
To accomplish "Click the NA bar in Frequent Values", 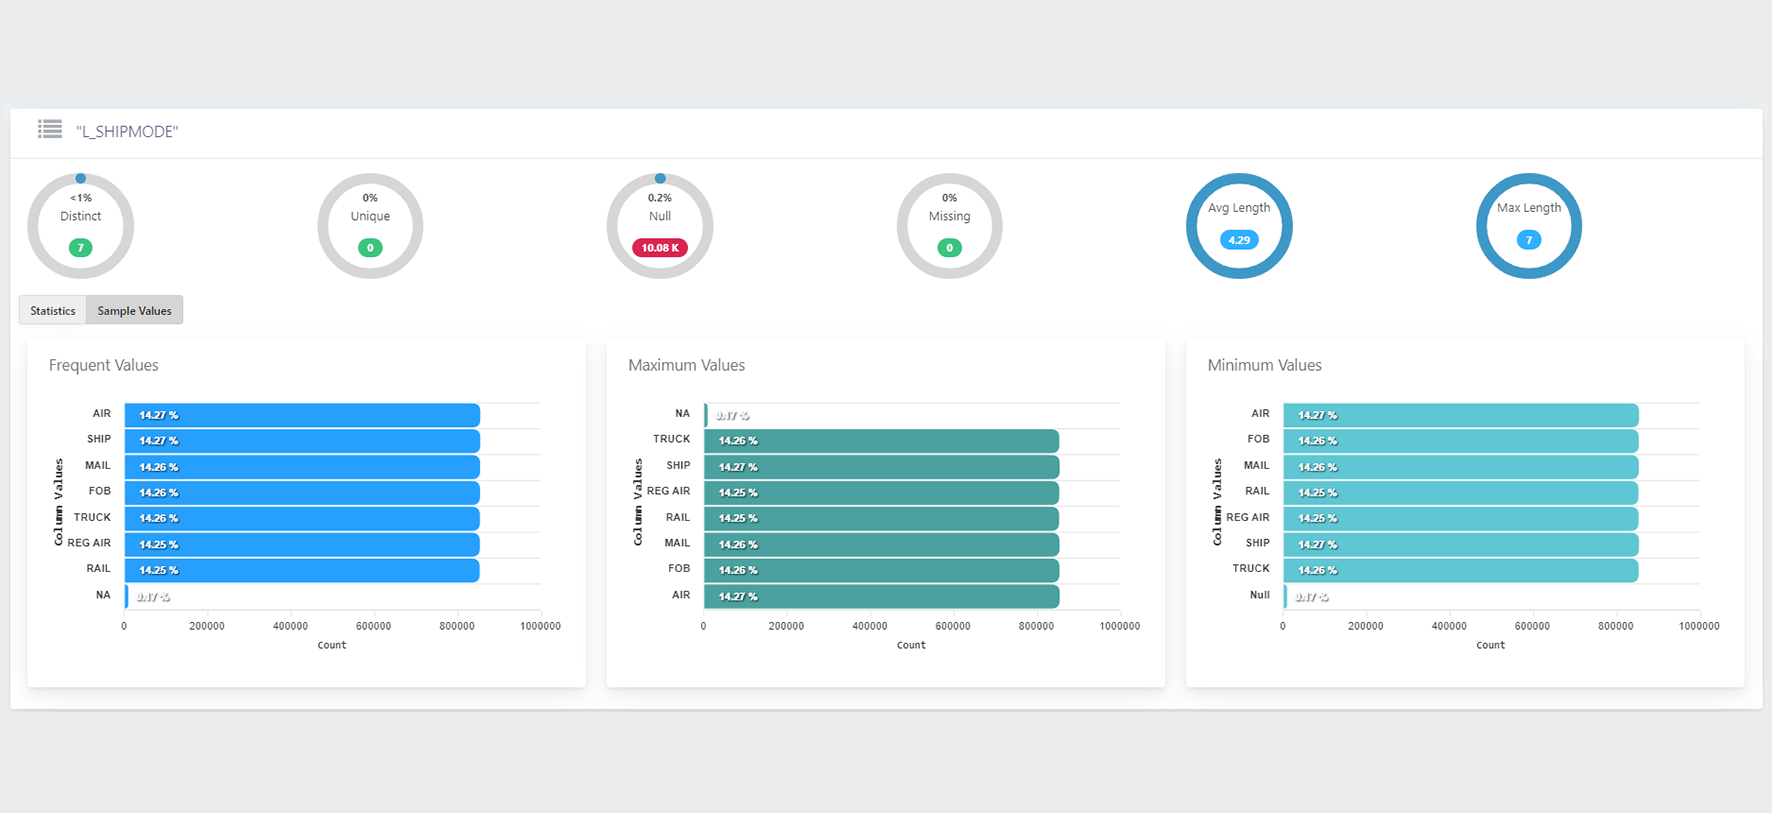I will [x=127, y=597].
